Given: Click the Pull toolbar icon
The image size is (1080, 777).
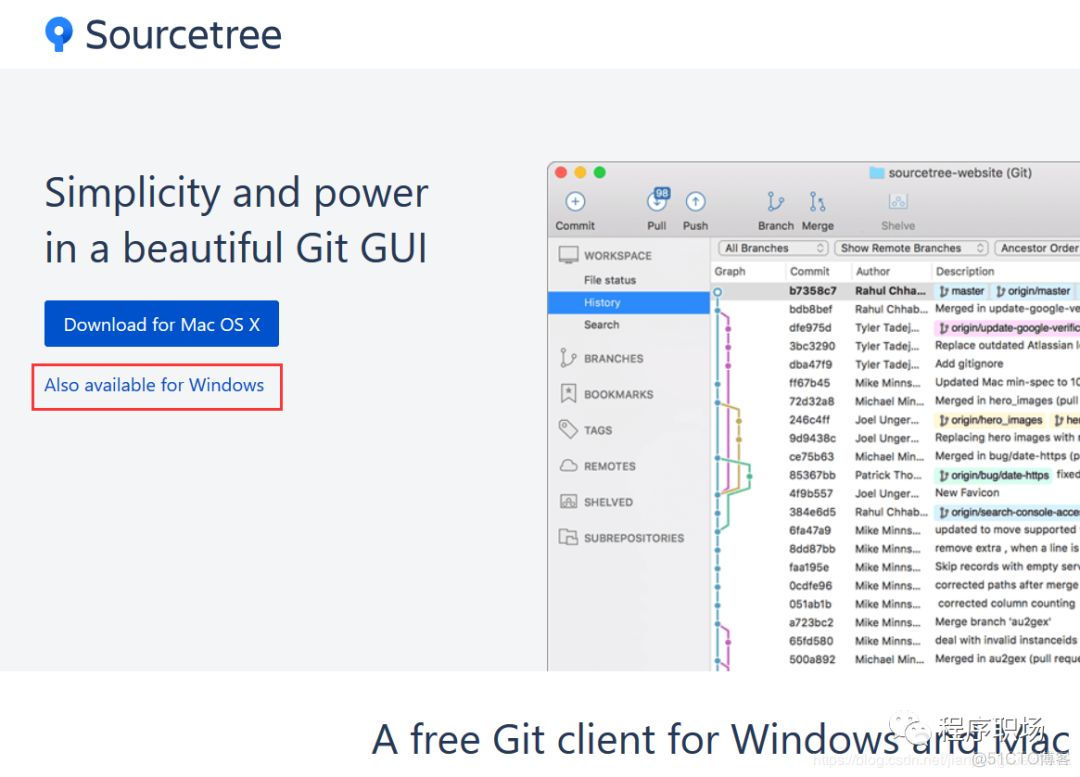Looking at the screenshot, I should tap(658, 200).
